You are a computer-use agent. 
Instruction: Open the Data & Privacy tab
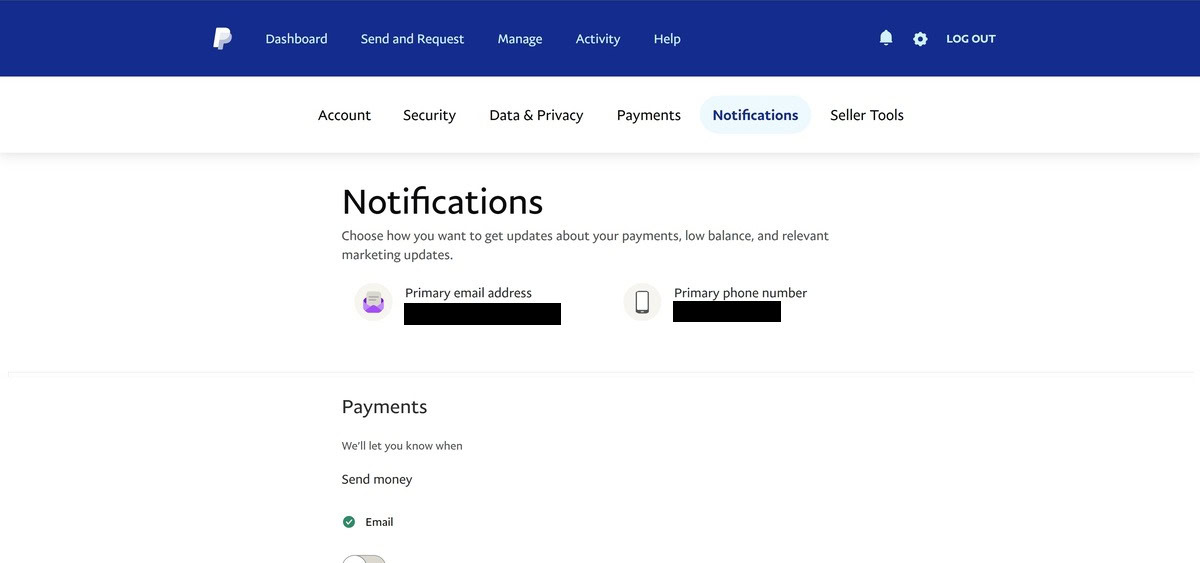coord(536,115)
